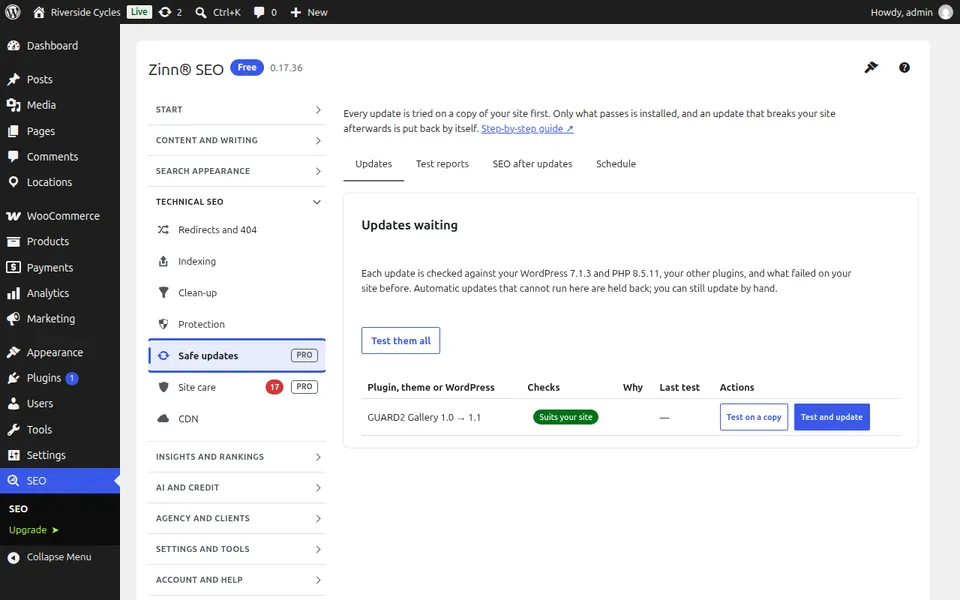Expand Agency and Clients section
The width and height of the screenshot is (960, 600).
tap(237, 518)
